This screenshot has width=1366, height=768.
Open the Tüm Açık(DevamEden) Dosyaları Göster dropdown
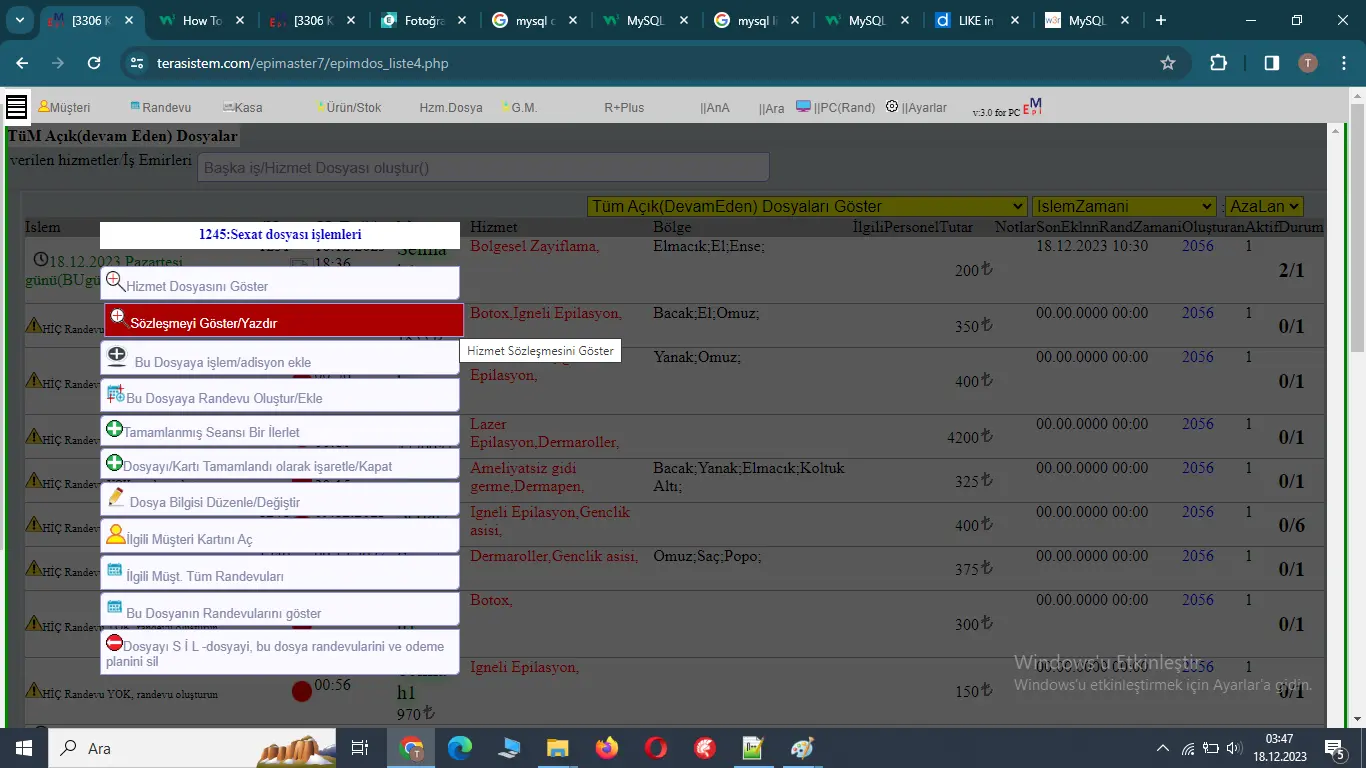click(807, 206)
